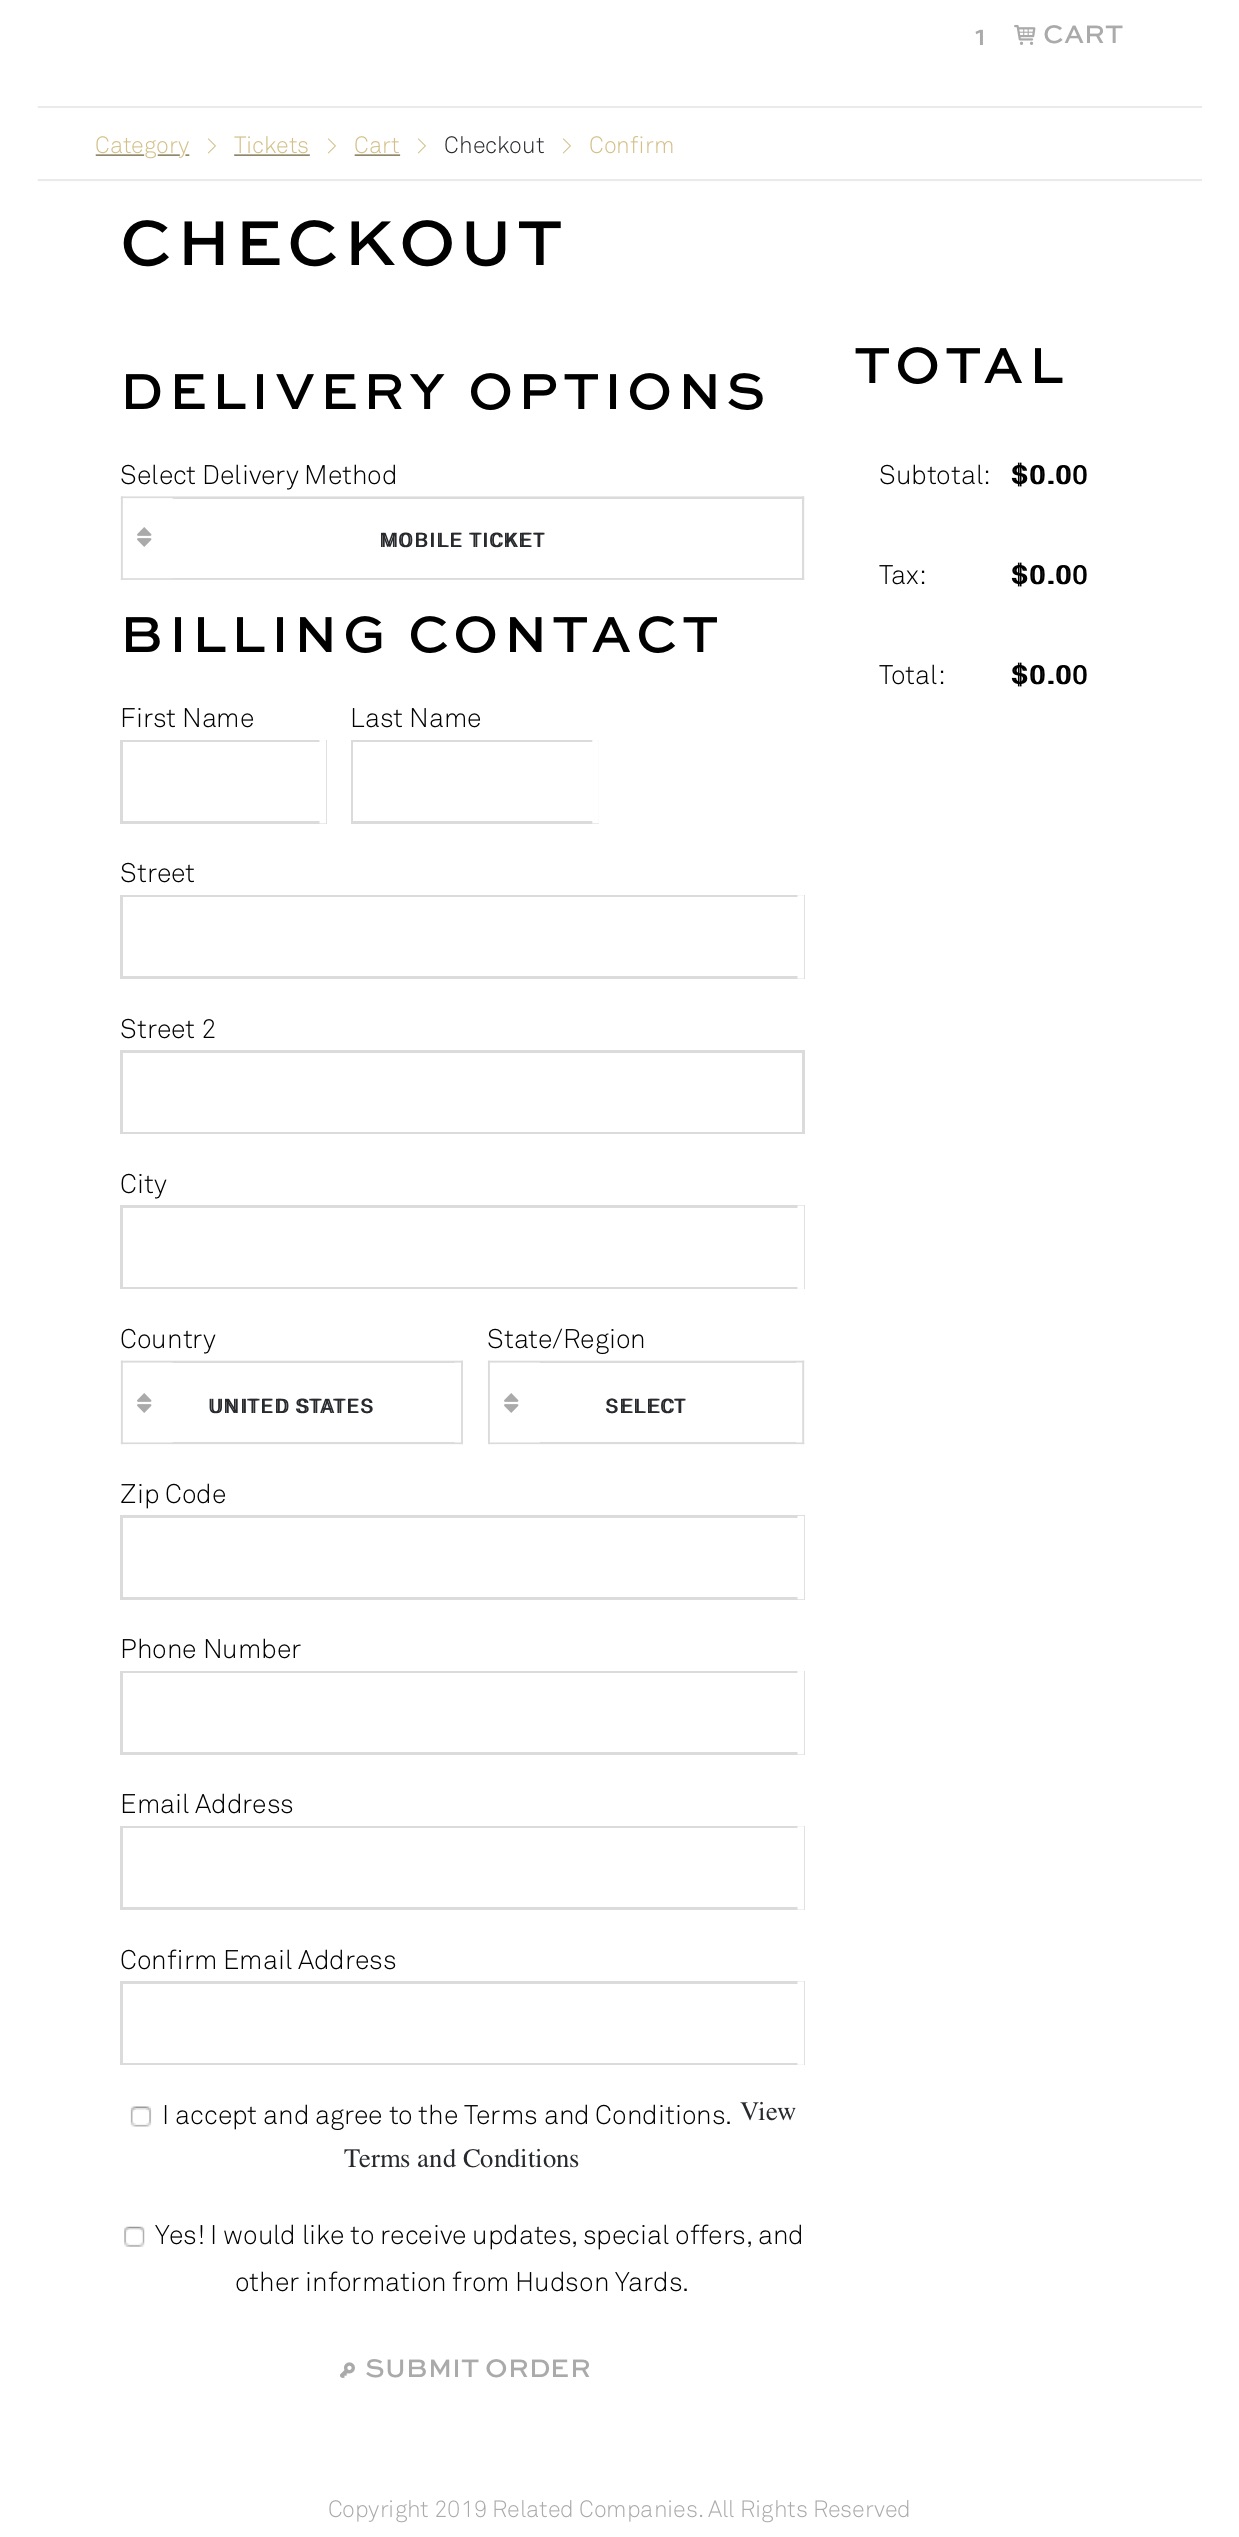Select the Street address field
The height and width of the screenshot is (2537, 1239).
click(462, 937)
